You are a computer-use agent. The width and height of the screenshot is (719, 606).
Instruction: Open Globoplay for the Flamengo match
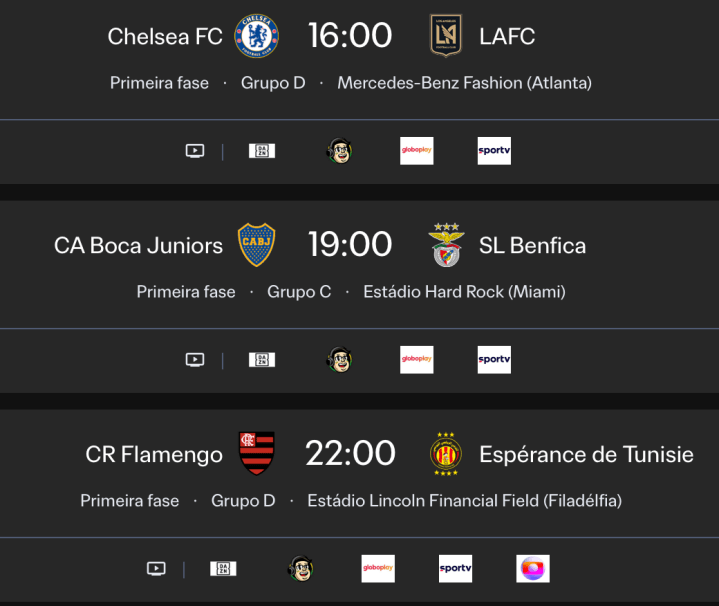[378, 569]
